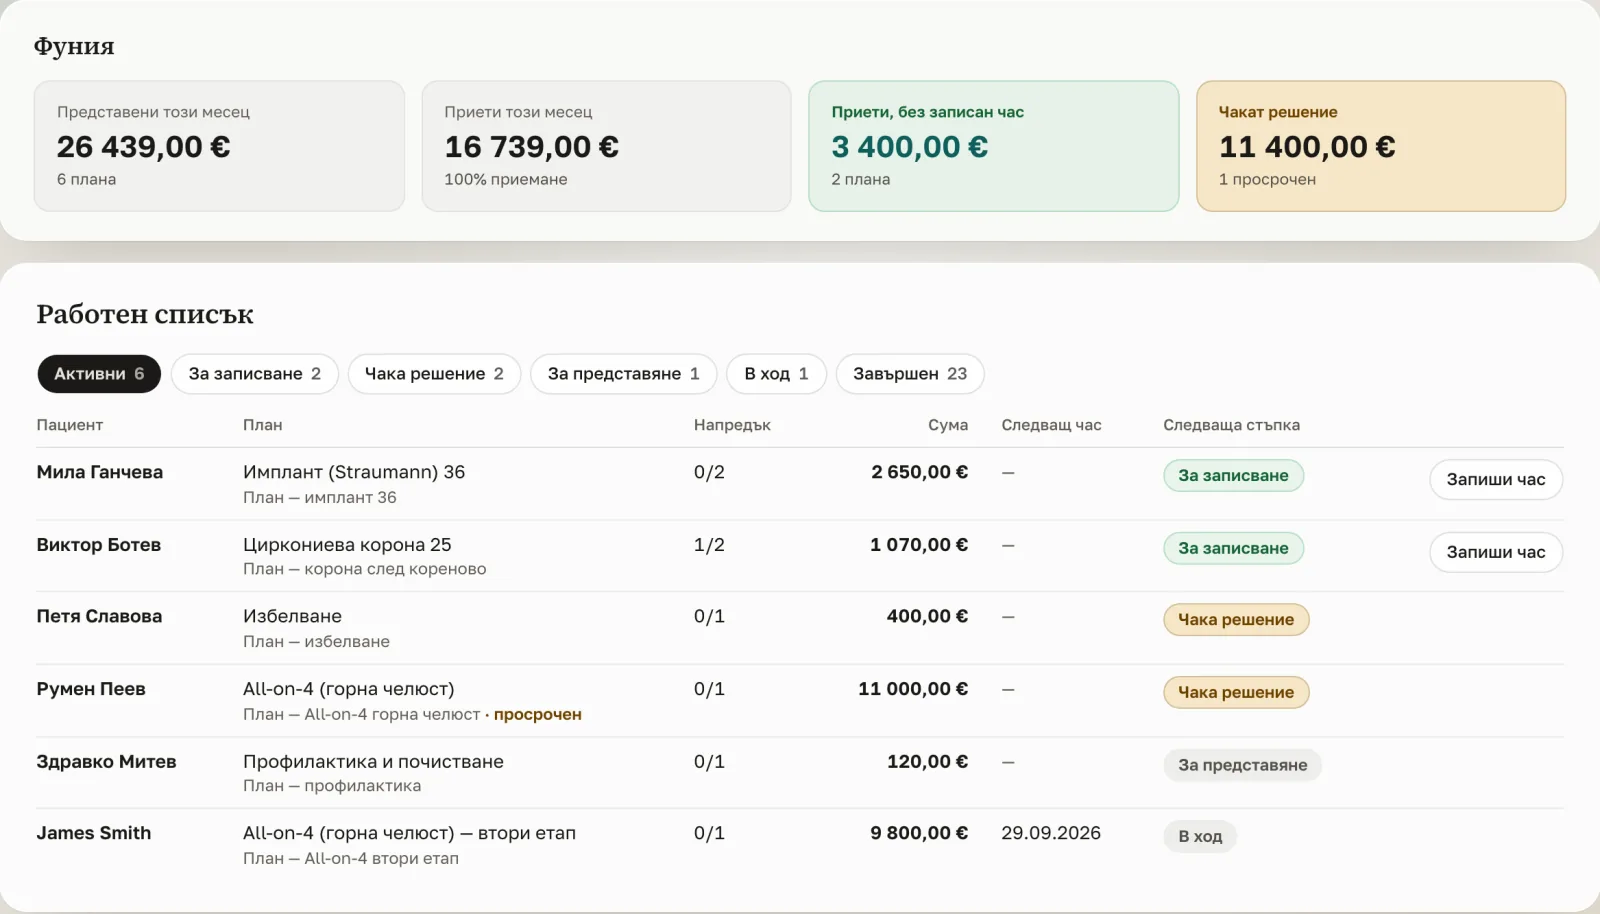Click the Напредък column header

tap(732, 425)
